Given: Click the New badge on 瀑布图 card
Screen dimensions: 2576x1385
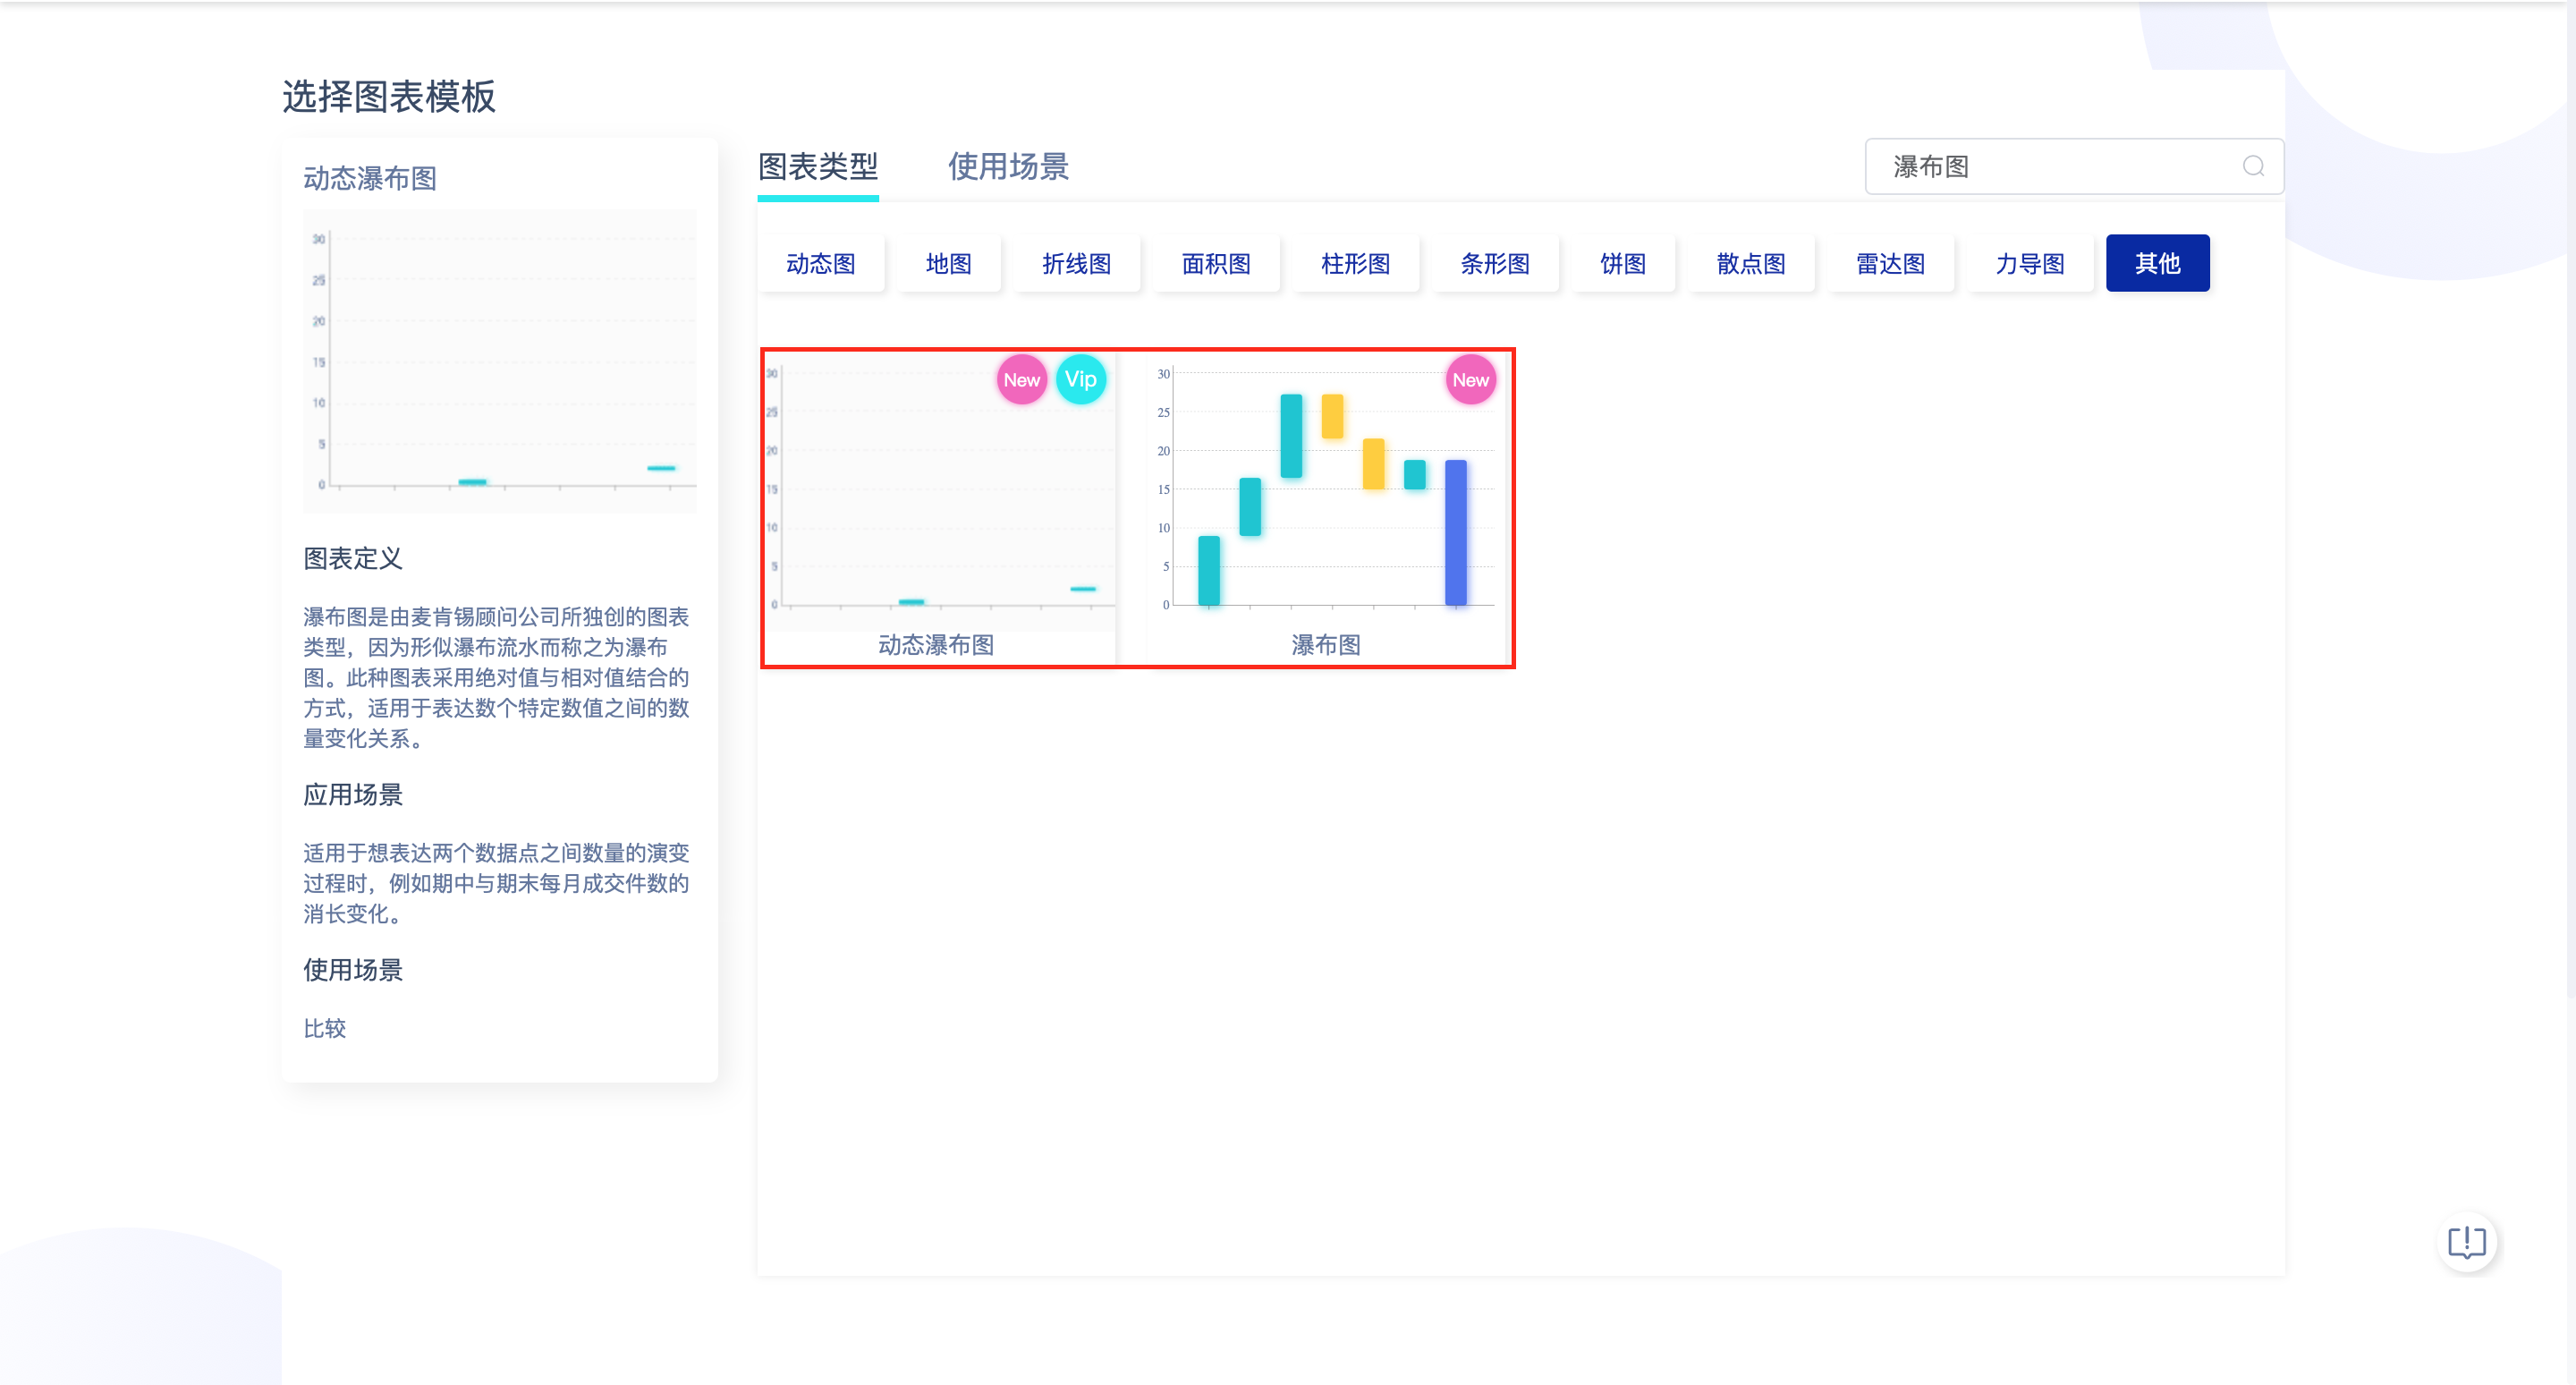Looking at the screenshot, I should tap(1470, 379).
